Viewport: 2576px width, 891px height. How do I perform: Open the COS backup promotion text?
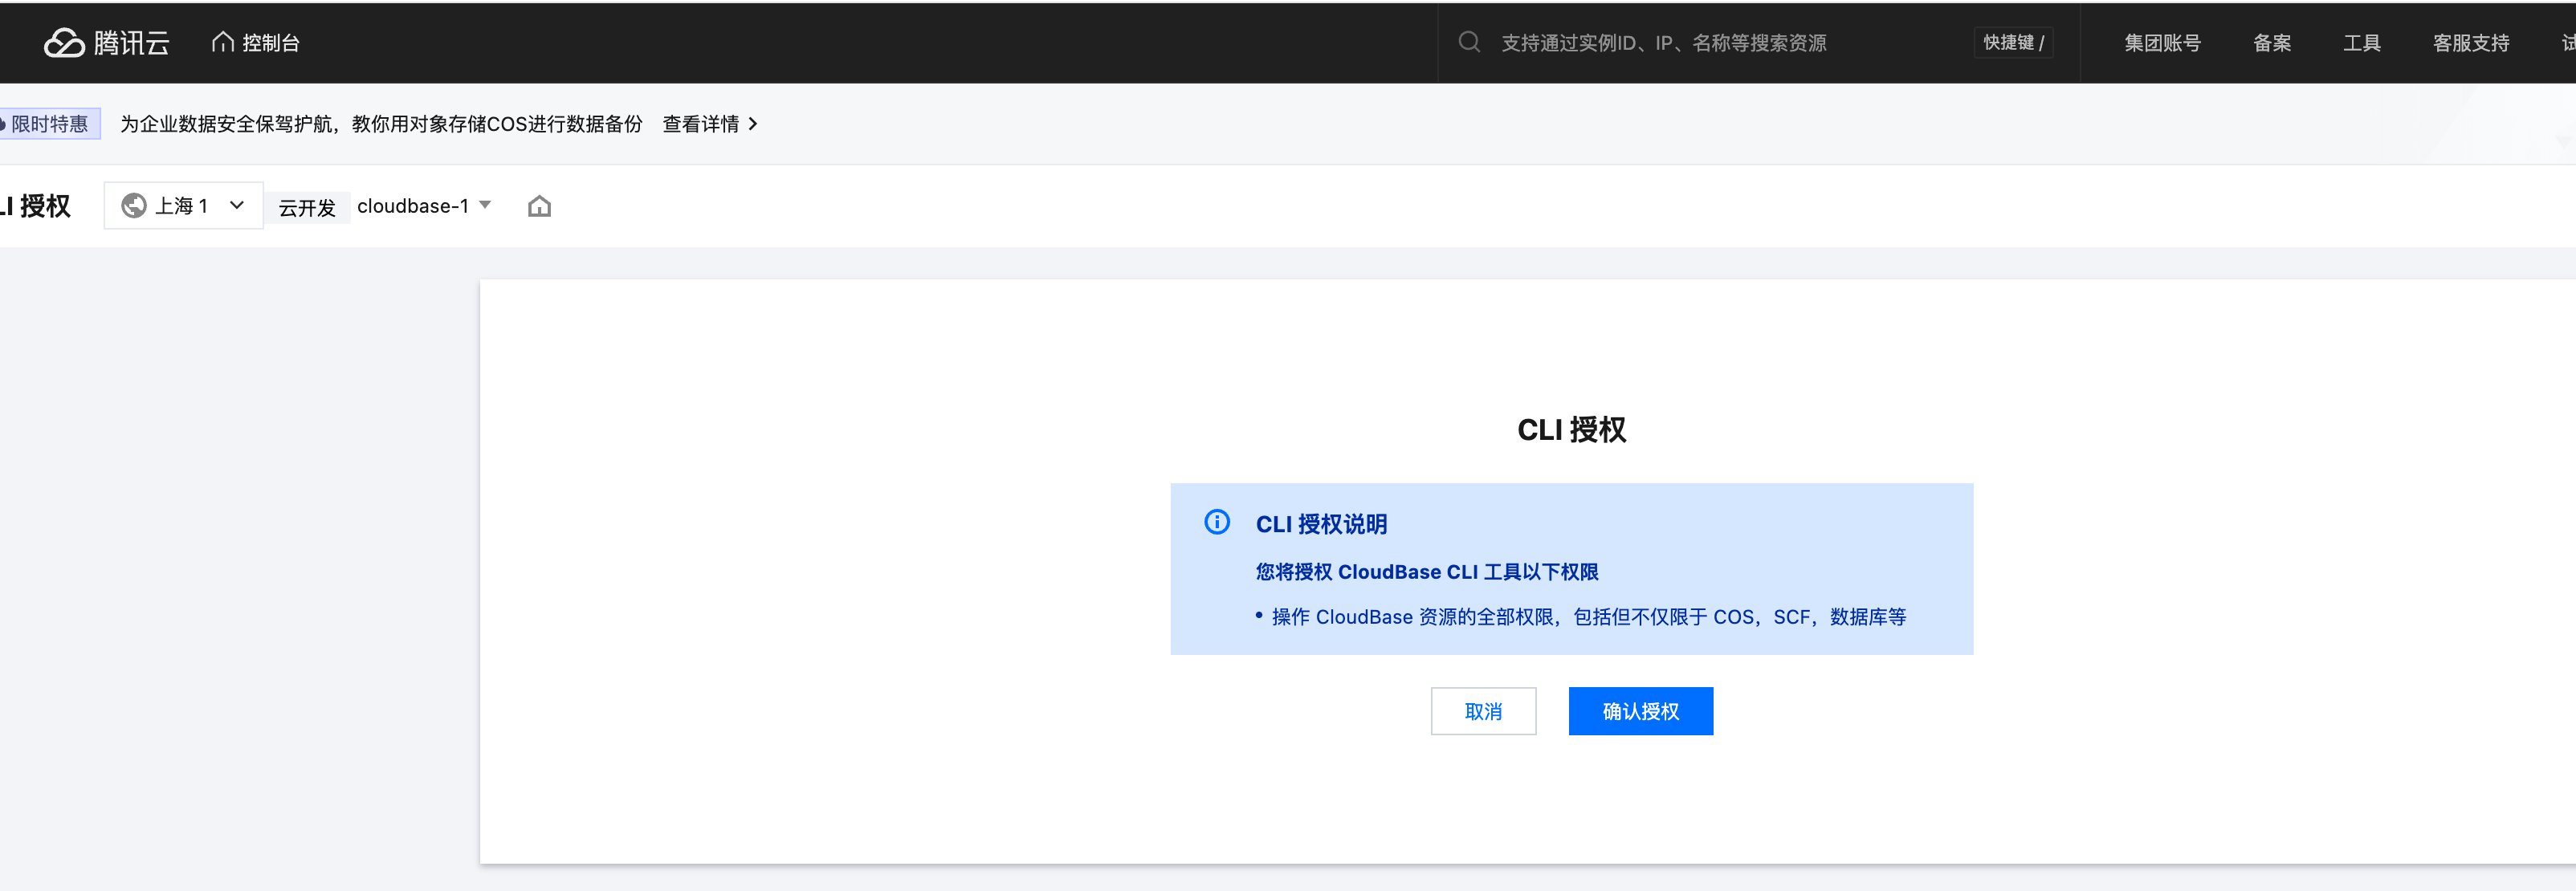pyautogui.click(x=381, y=124)
